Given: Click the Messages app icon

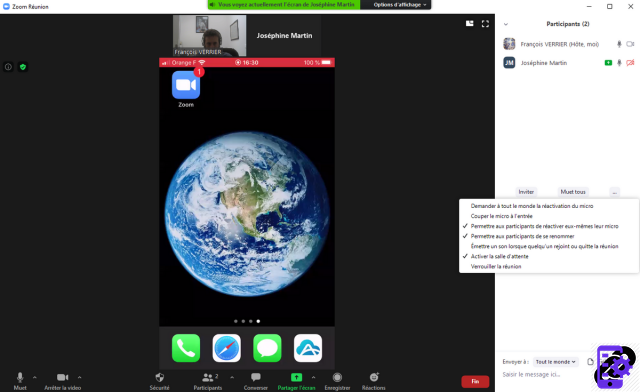Looking at the screenshot, I should [x=267, y=348].
